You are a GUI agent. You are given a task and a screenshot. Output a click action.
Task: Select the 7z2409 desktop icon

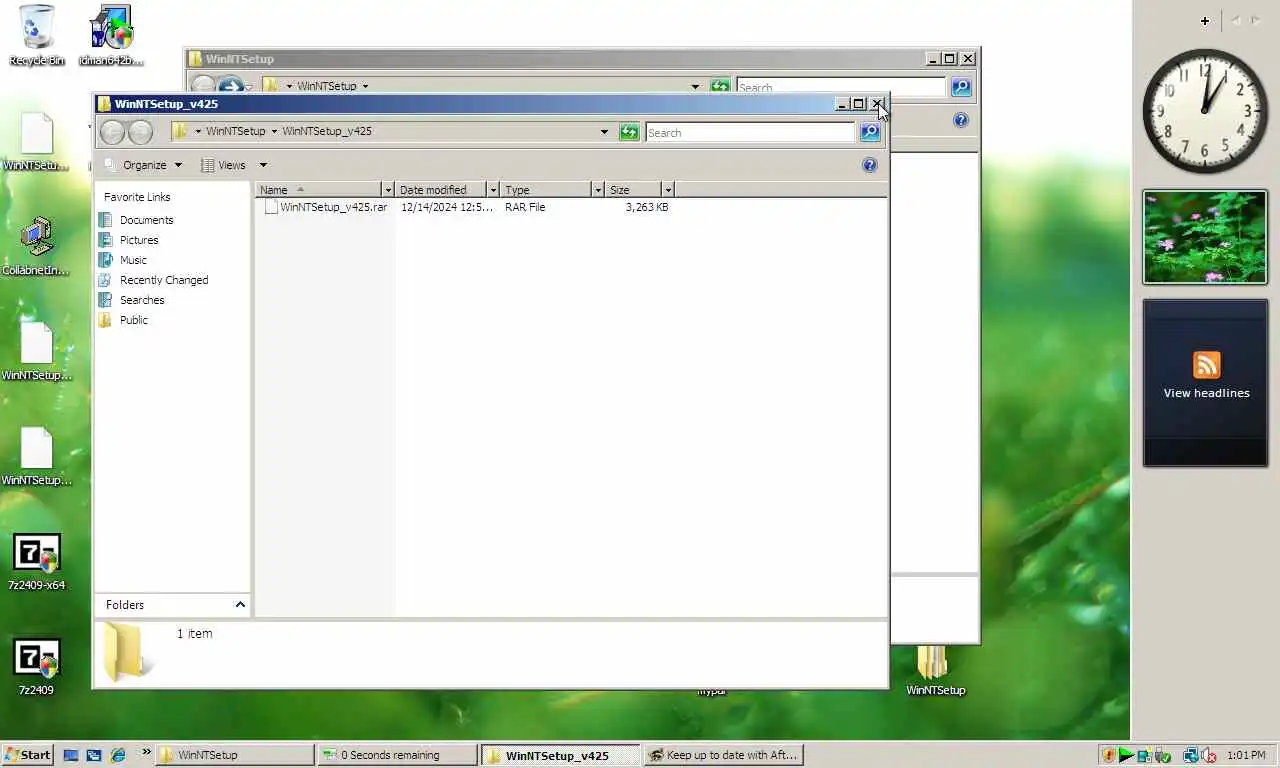[x=37, y=667]
